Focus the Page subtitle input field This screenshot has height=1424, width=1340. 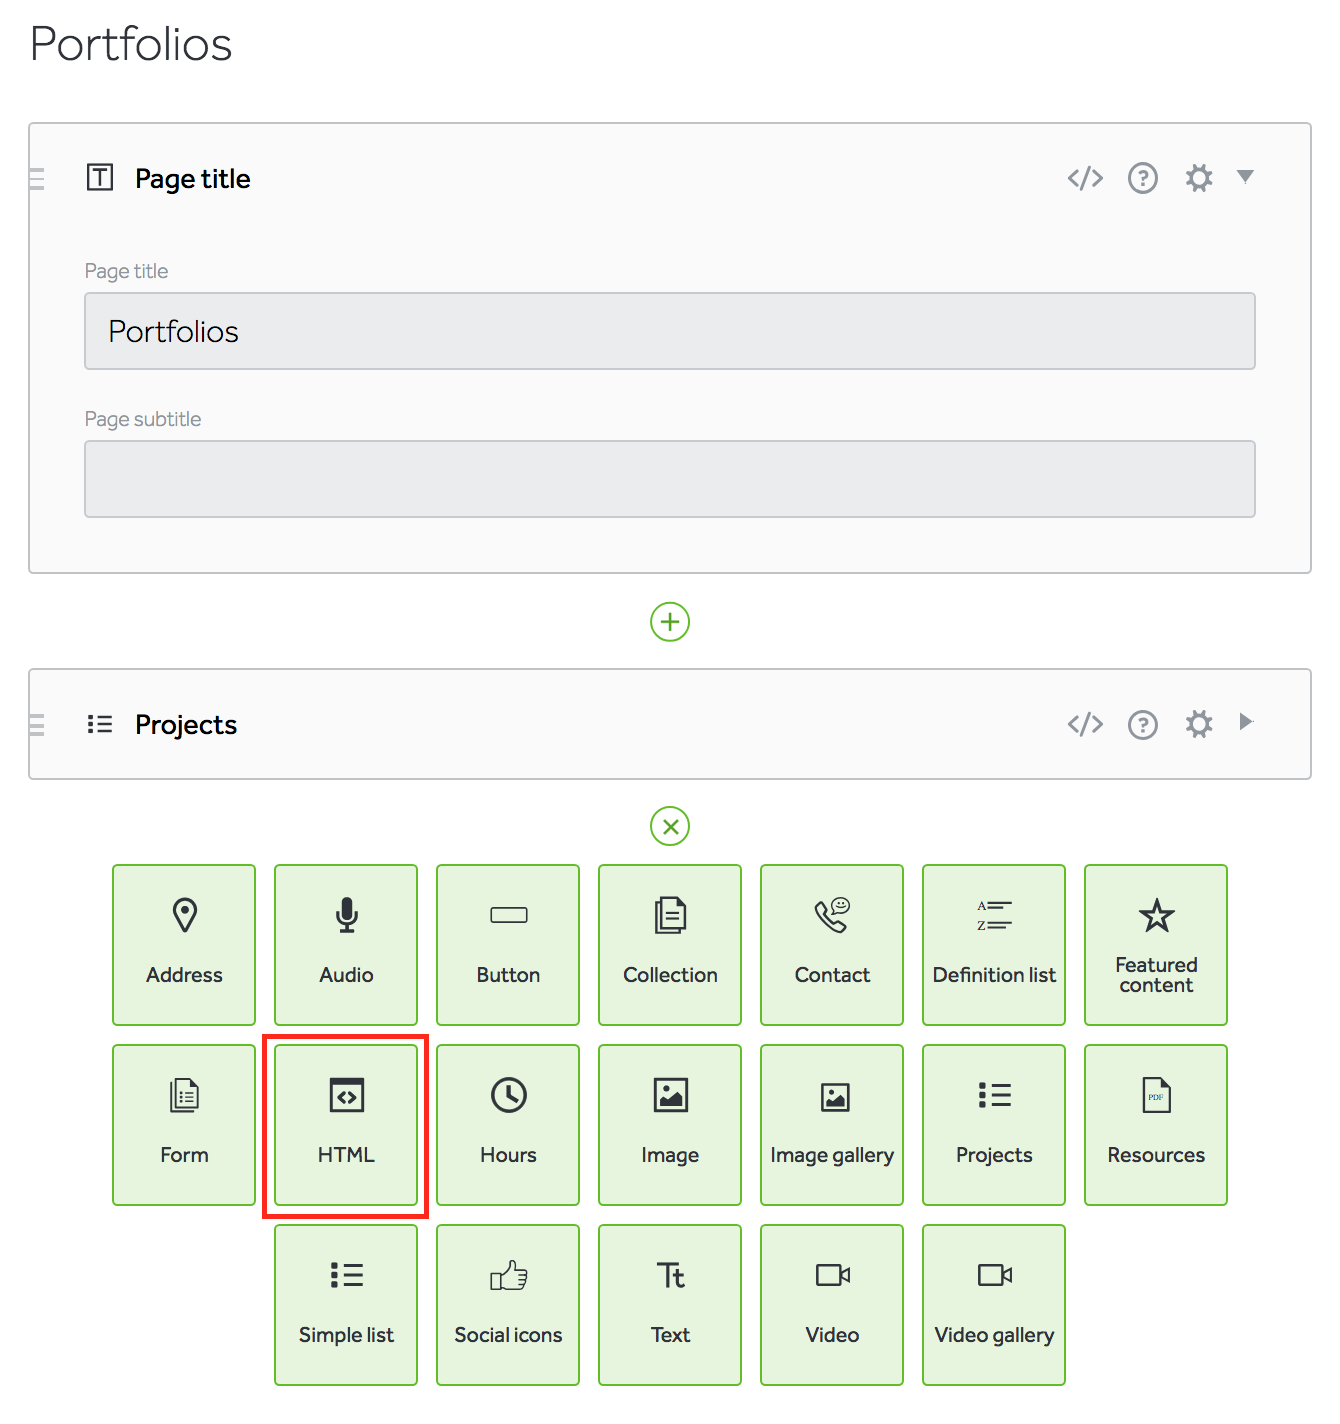point(670,479)
